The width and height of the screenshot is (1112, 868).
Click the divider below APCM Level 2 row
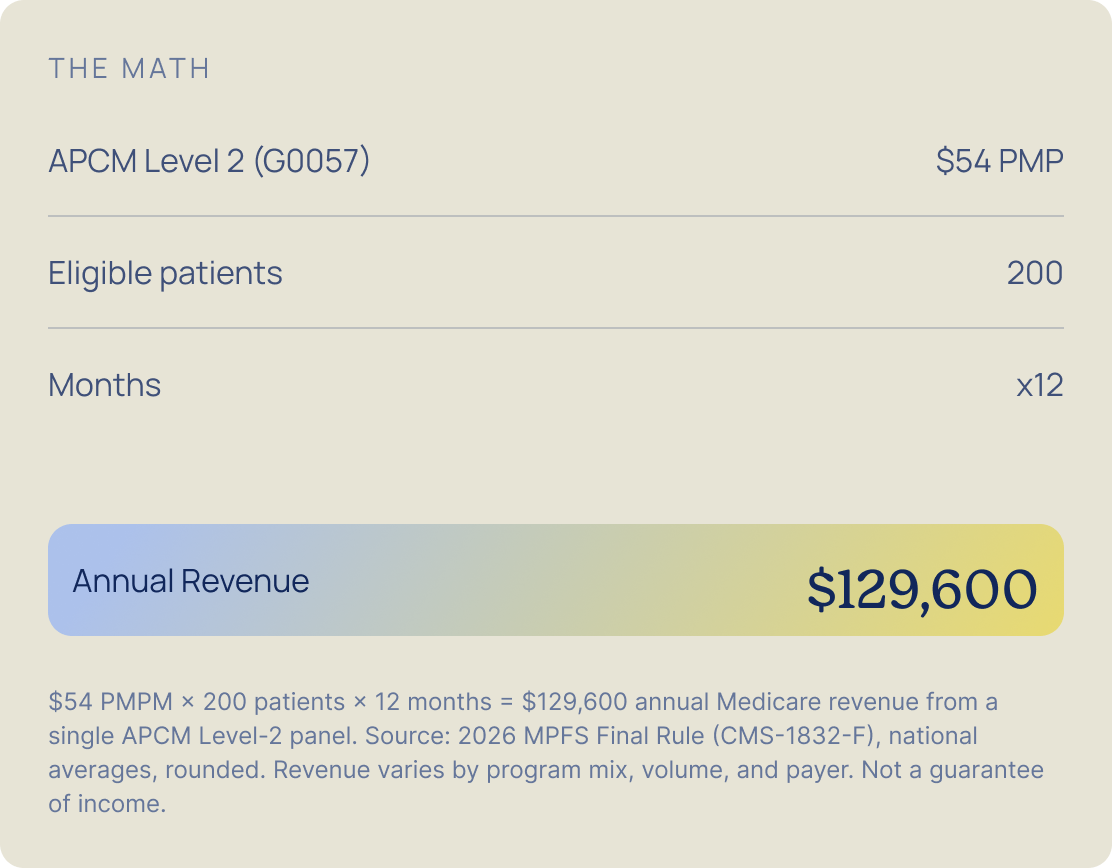tap(556, 216)
